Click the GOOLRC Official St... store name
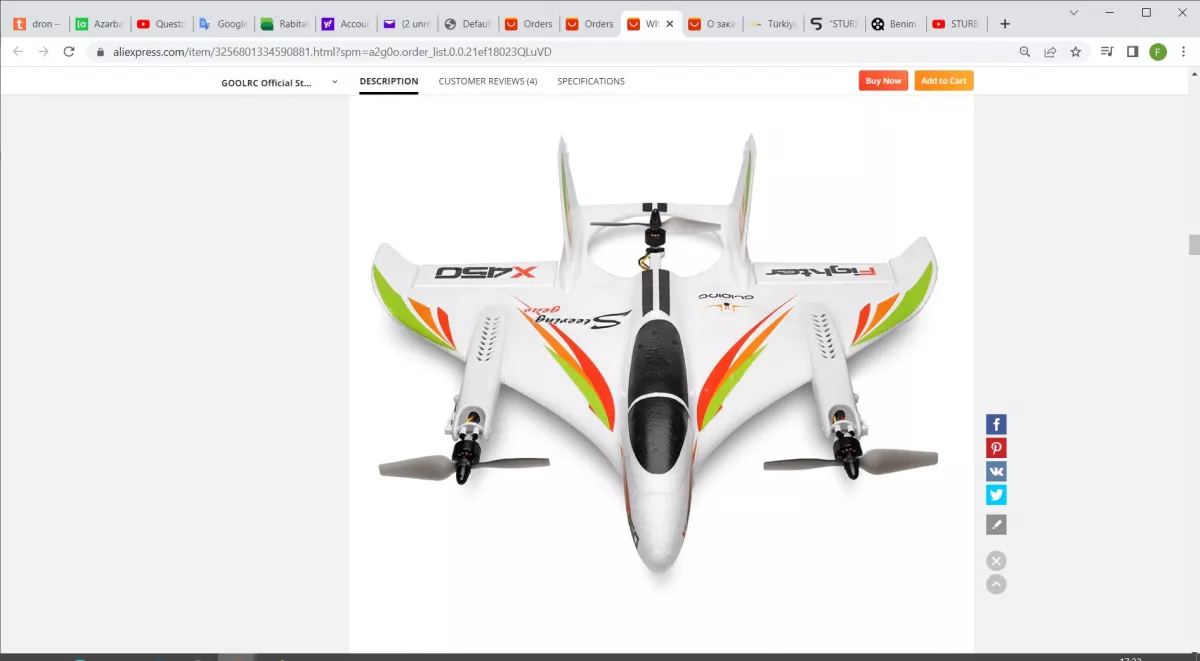This screenshot has width=1200, height=661. click(x=266, y=83)
